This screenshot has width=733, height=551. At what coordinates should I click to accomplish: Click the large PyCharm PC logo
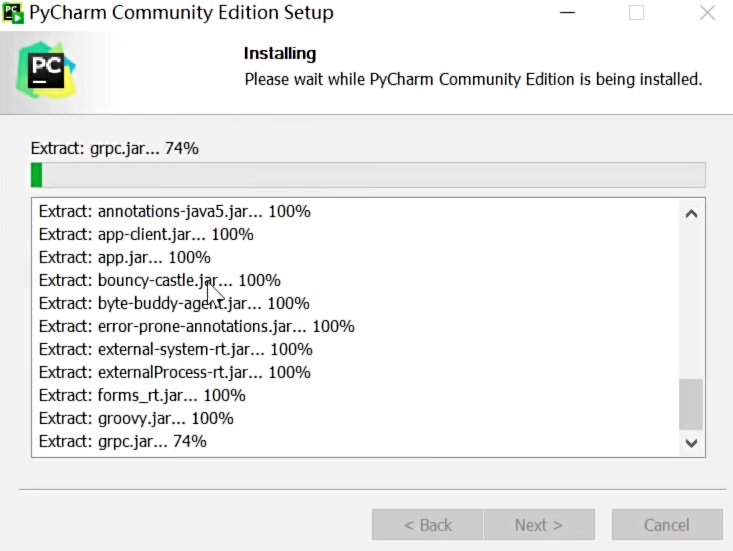45,70
